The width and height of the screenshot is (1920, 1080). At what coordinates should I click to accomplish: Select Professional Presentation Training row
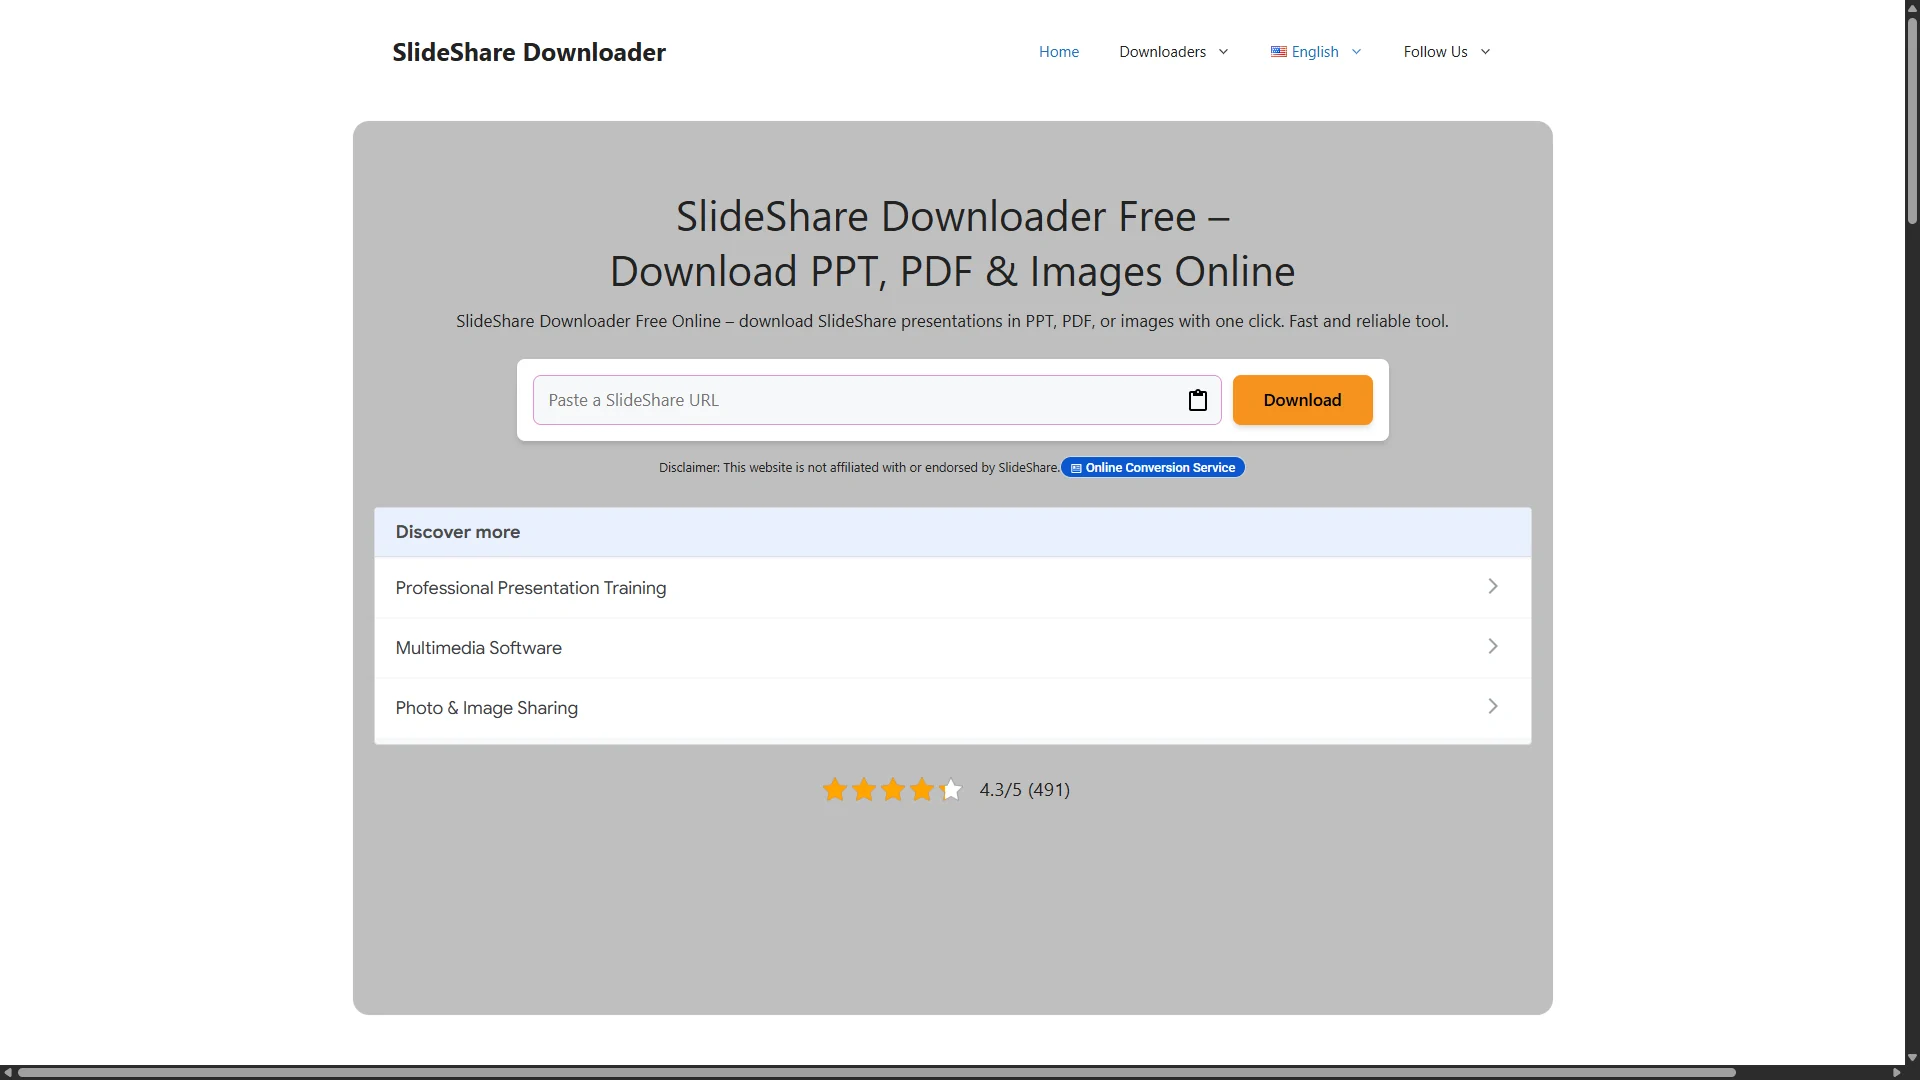(x=952, y=588)
